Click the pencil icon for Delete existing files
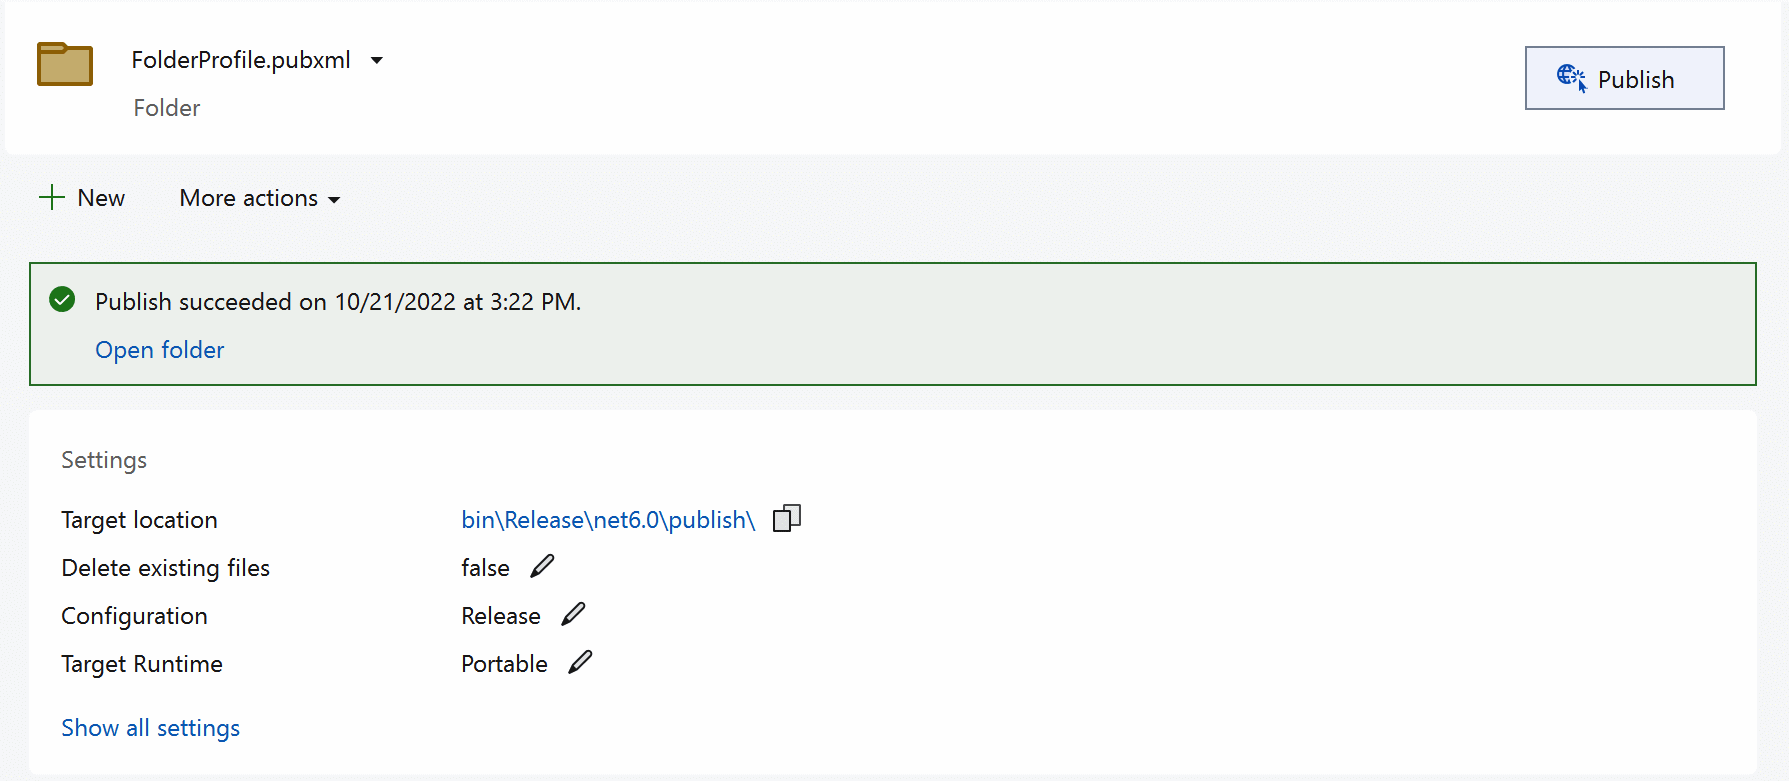This screenshot has height=781, width=1789. coord(541,566)
